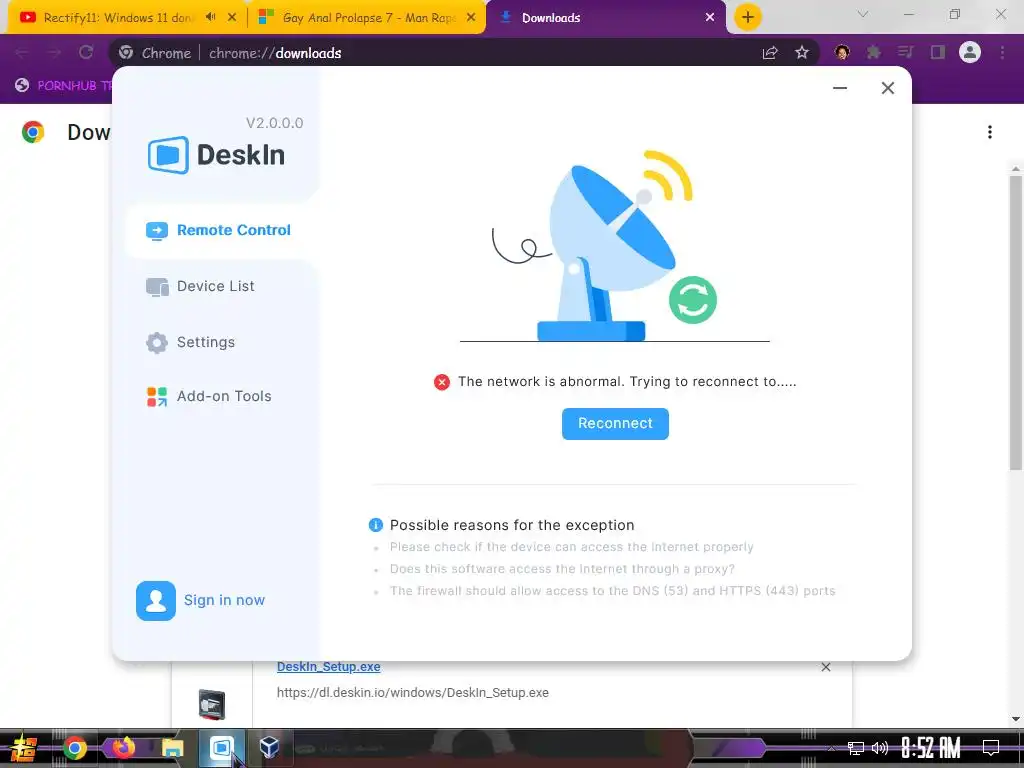Click the Device List monitor icon
Image resolution: width=1024 pixels, height=768 pixels.
pos(157,287)
